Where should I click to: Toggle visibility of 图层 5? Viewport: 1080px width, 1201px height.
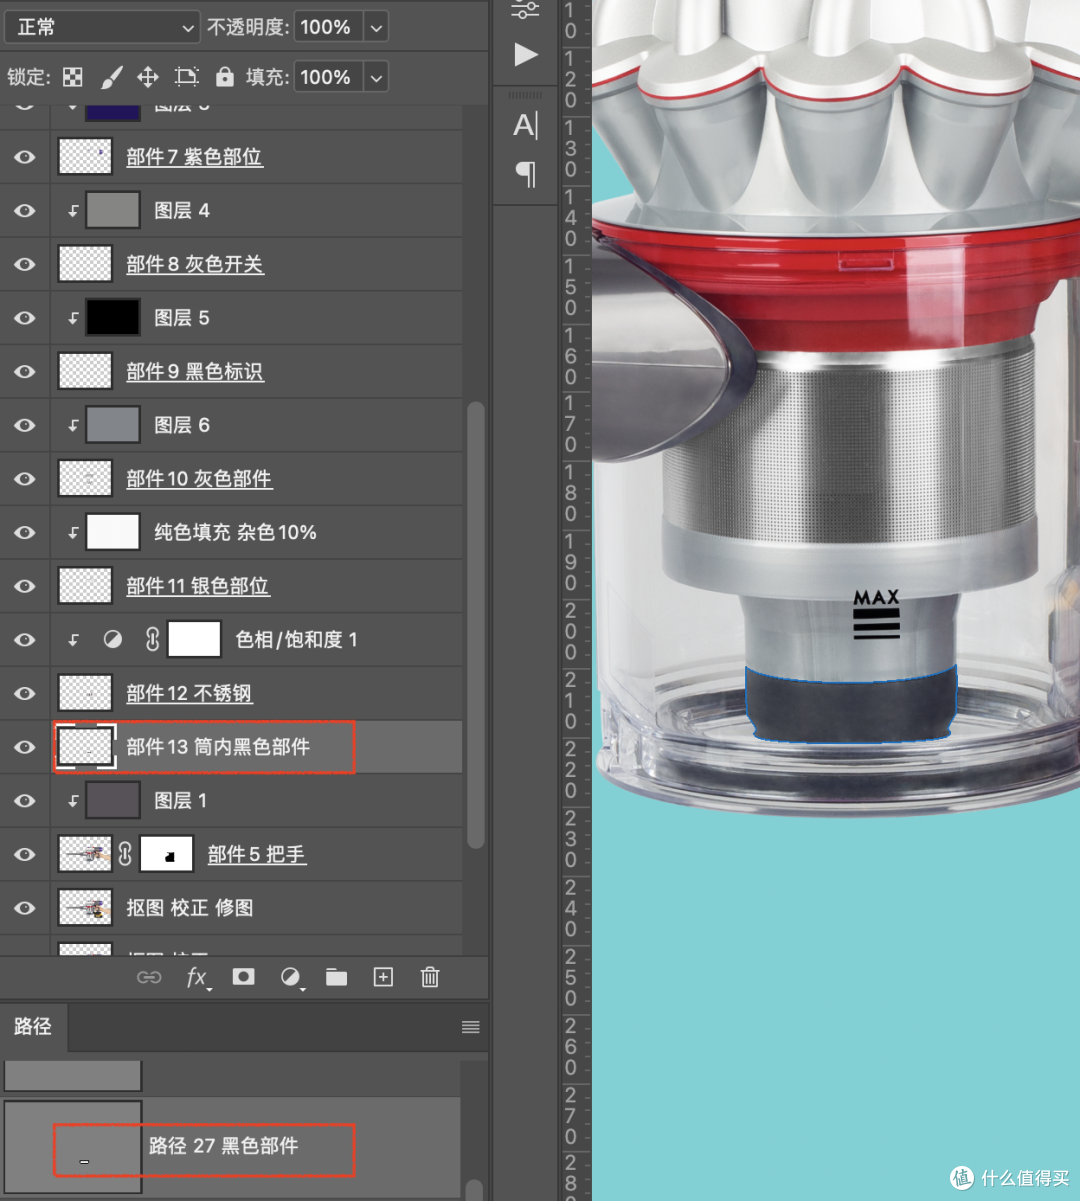[x=25, y=318]
